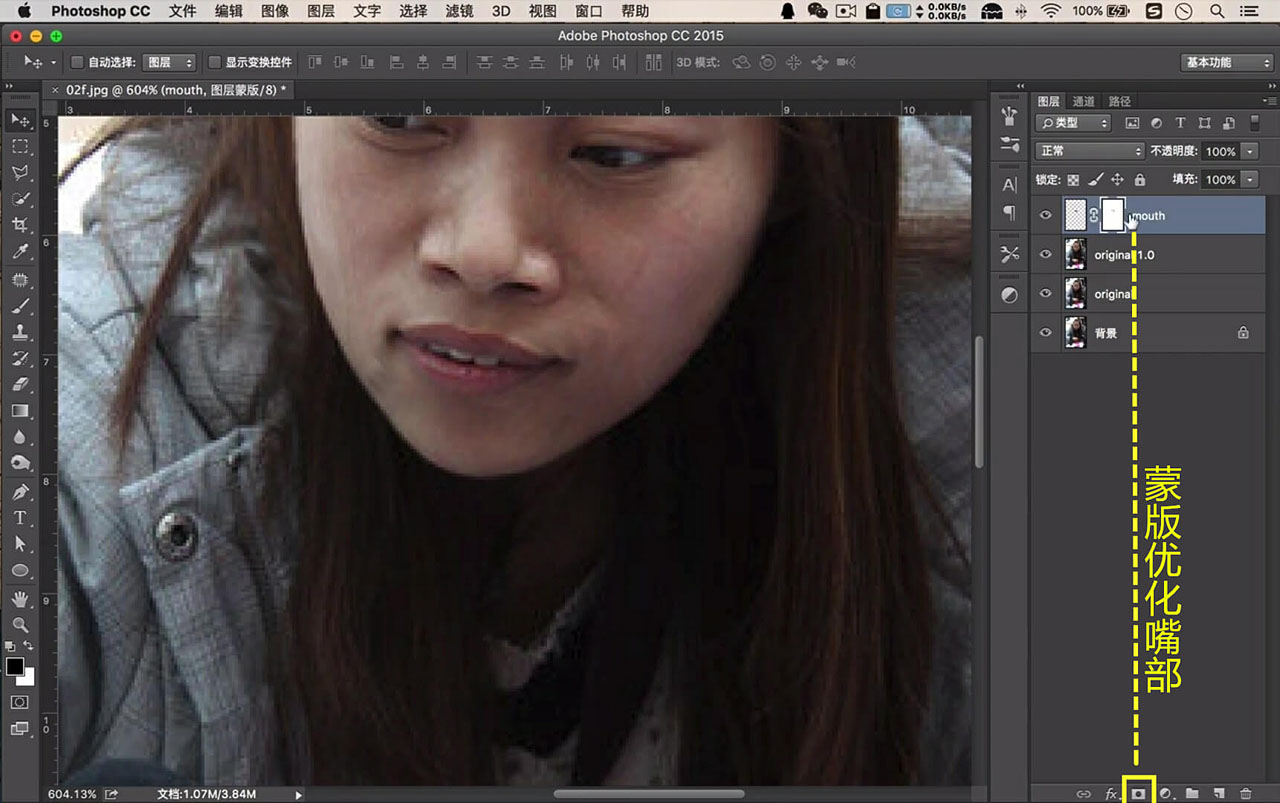Image resolution: width=1280 pixels, height=803 pixels.
Task: Add layer mask button in Layers panel
Action: click(1138, 793)
